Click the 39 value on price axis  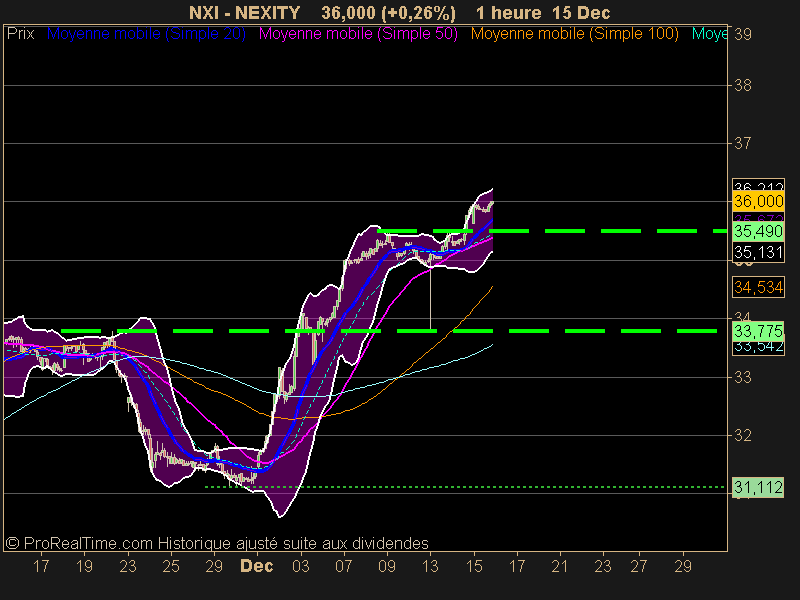coord(743,34)
